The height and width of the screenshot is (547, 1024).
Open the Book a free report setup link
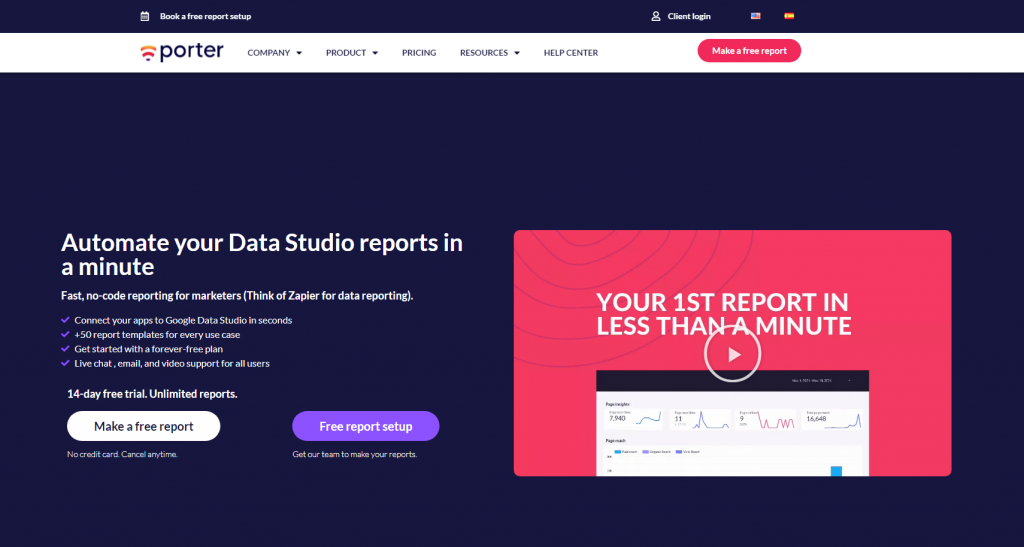(x=205, y=16)
